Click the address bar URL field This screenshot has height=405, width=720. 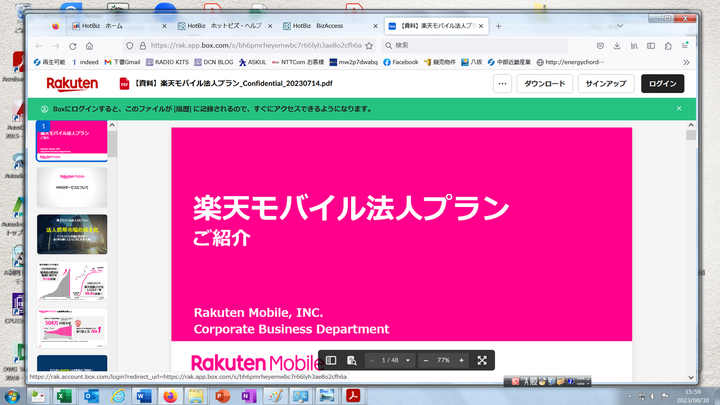tap(256, 45)
